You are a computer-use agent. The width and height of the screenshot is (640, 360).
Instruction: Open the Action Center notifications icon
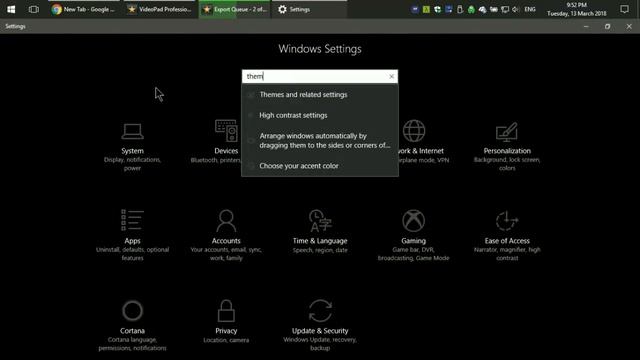[624, 9]
